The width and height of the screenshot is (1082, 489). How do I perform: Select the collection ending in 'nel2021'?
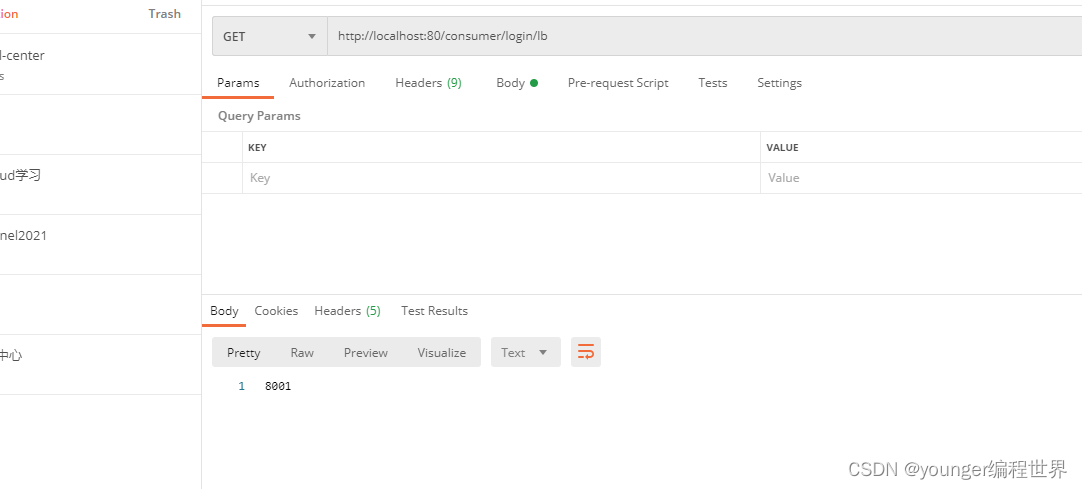click(x=23, y=235)
